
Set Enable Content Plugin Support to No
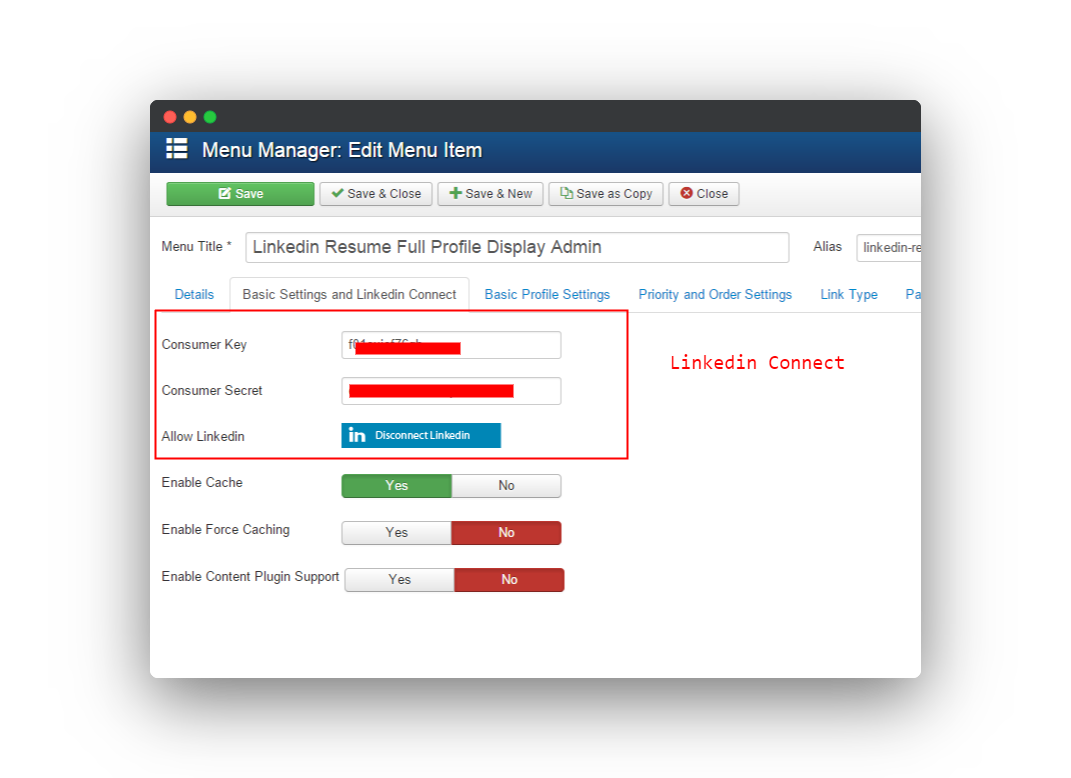tap(510, 580)
